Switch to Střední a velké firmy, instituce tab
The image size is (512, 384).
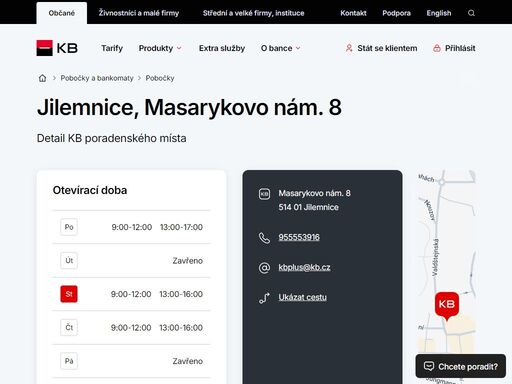click(253, 13)
